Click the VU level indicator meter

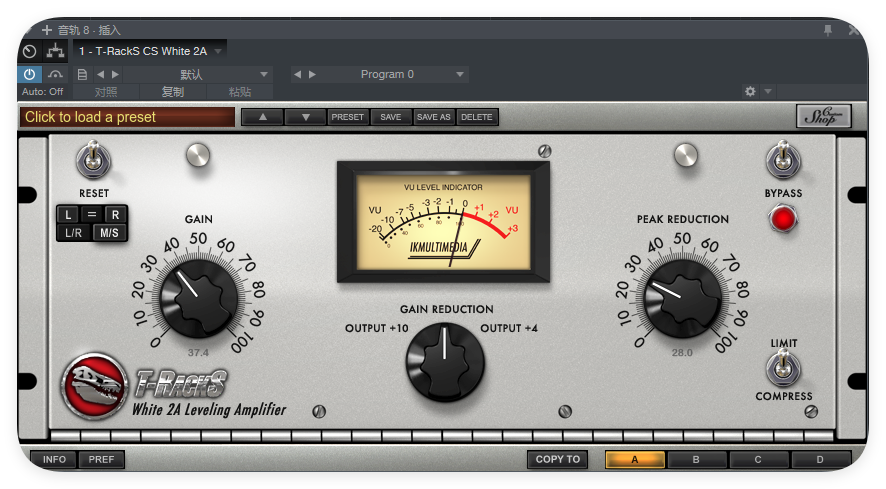click(444, 222)
